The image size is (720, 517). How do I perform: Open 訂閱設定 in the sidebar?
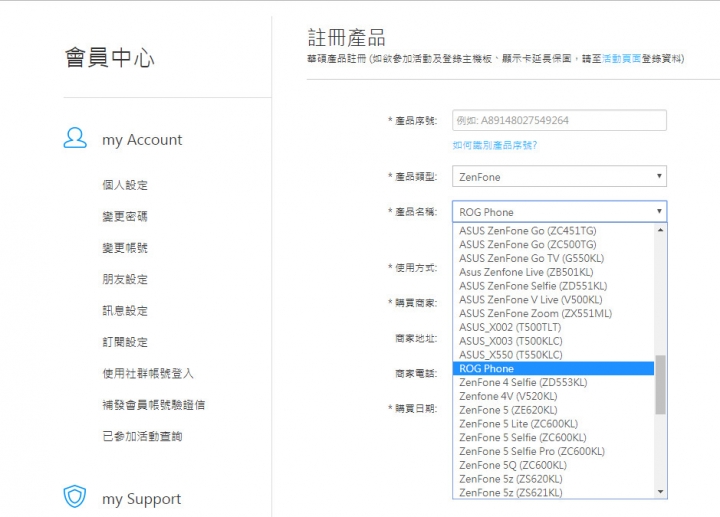tap(125, 342)
